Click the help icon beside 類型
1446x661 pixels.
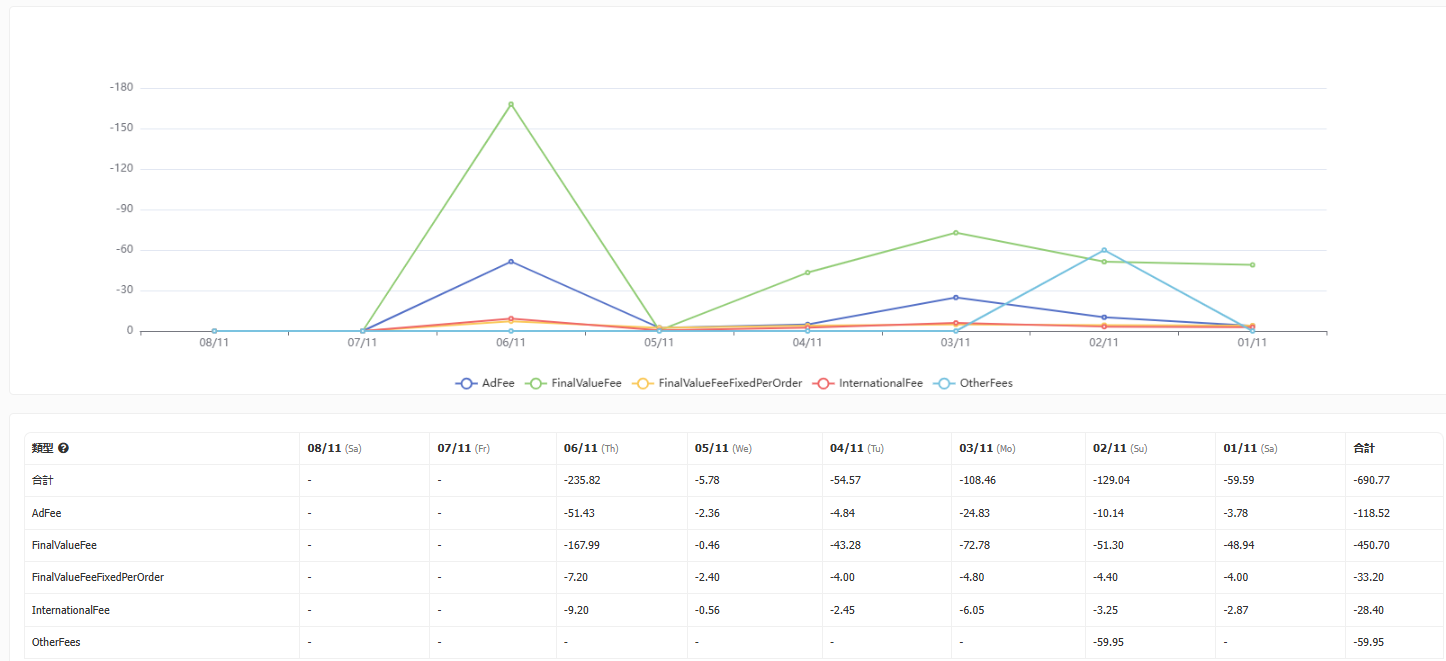tap(63, 449)
